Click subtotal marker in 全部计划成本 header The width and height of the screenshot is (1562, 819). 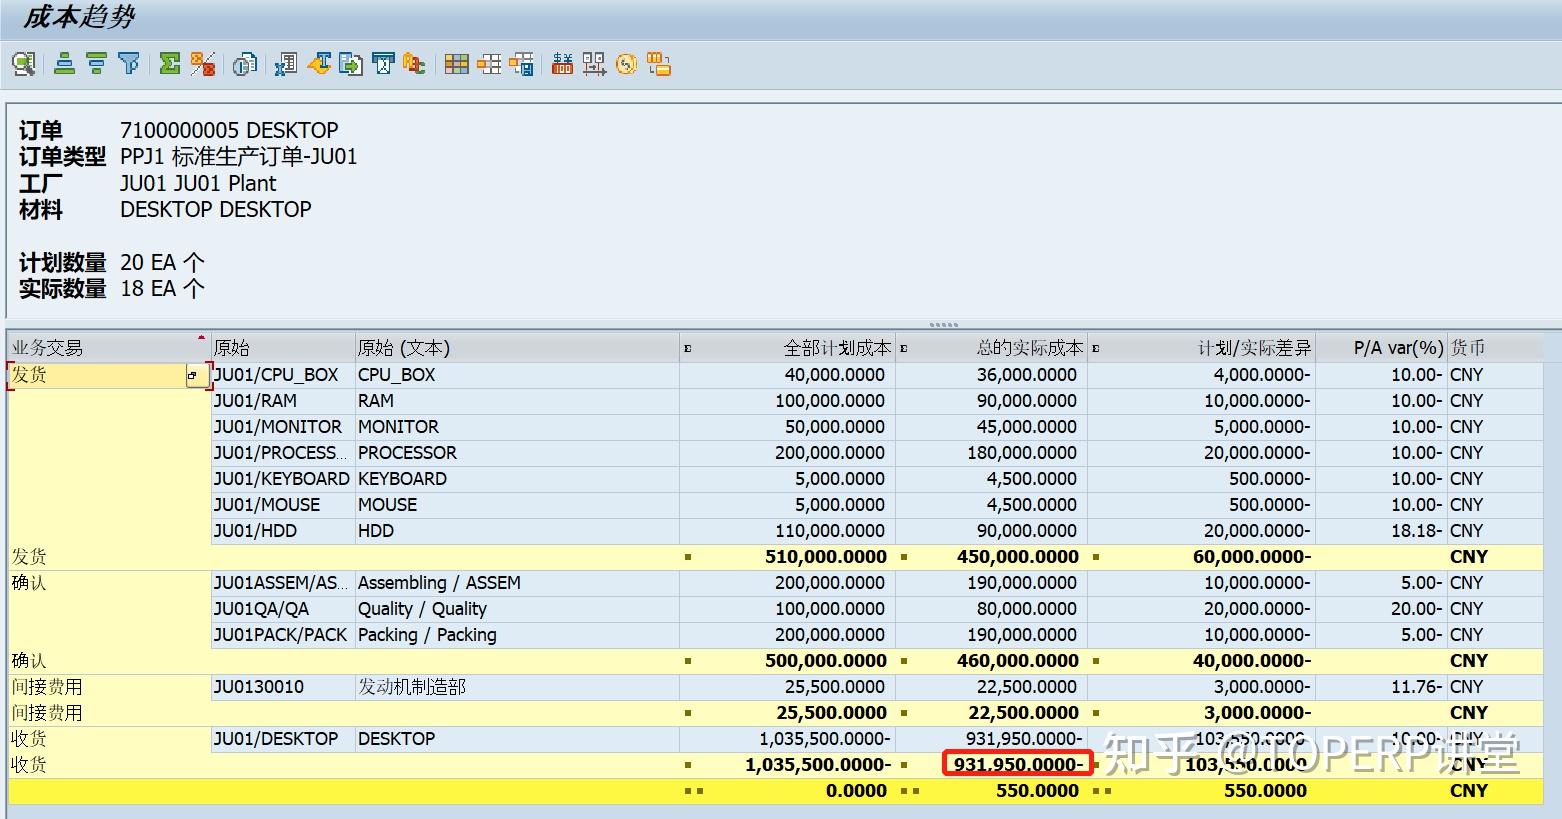pos(688,349)
